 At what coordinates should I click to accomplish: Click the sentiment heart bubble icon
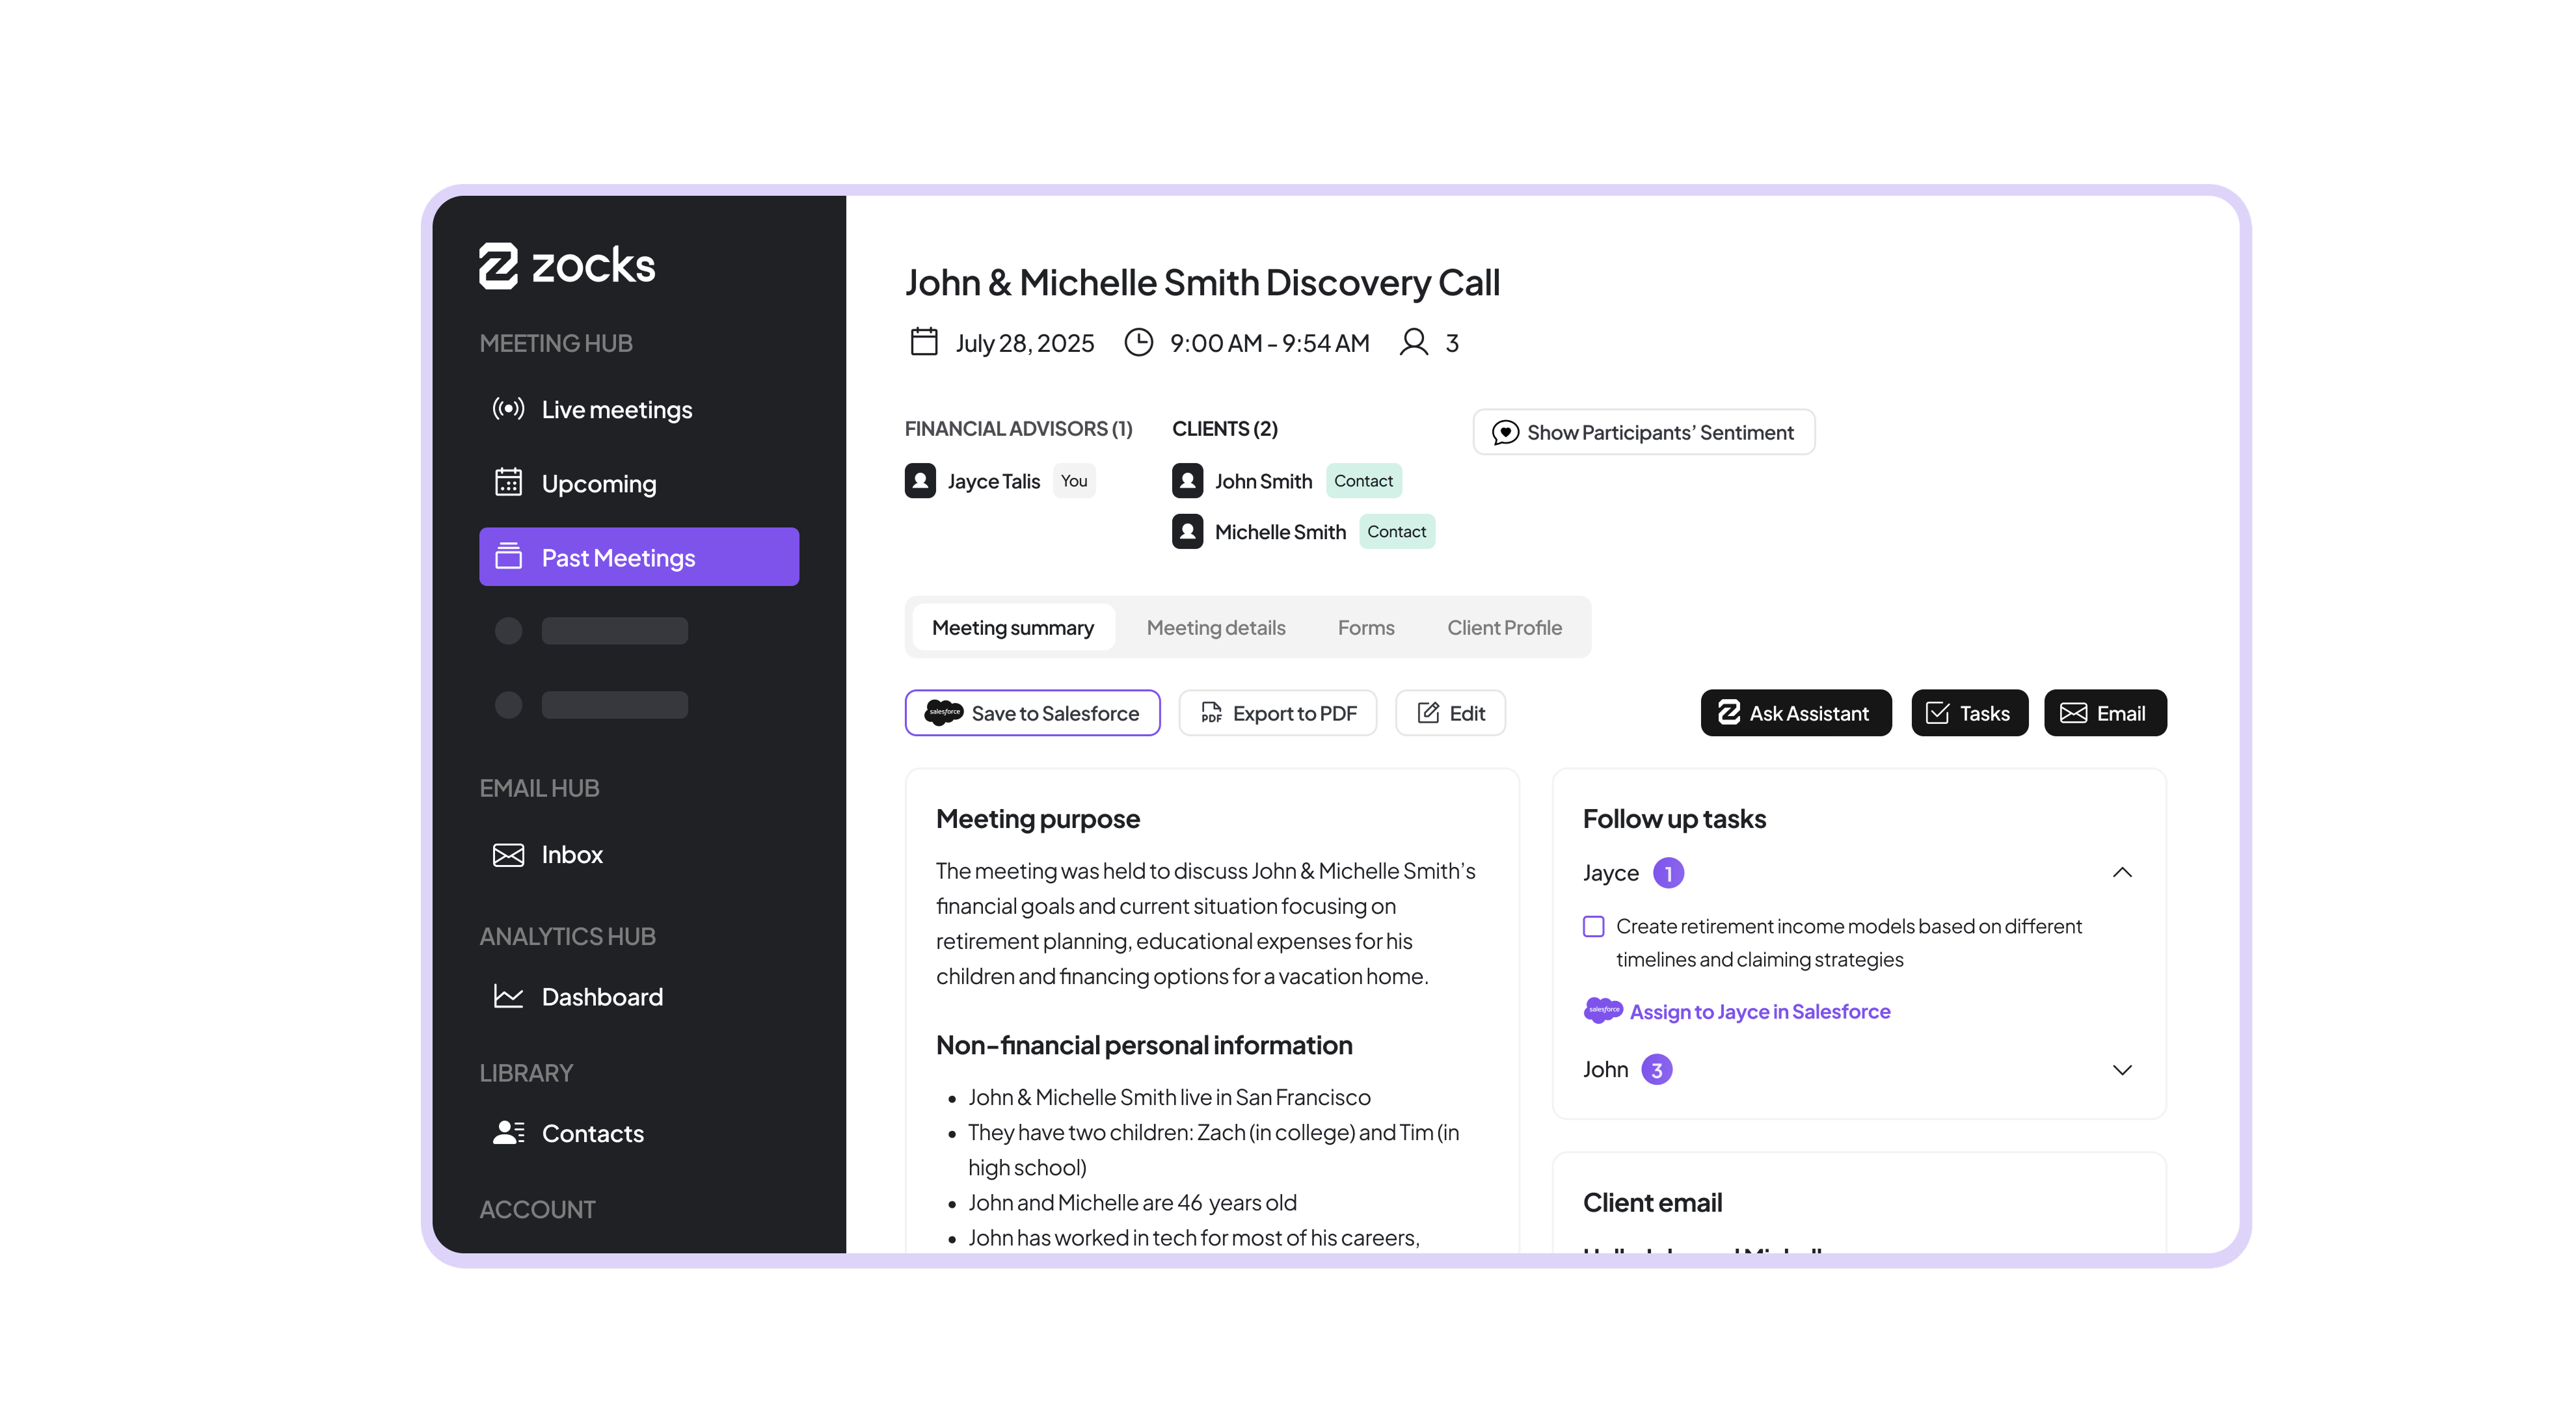point(1505,432)
